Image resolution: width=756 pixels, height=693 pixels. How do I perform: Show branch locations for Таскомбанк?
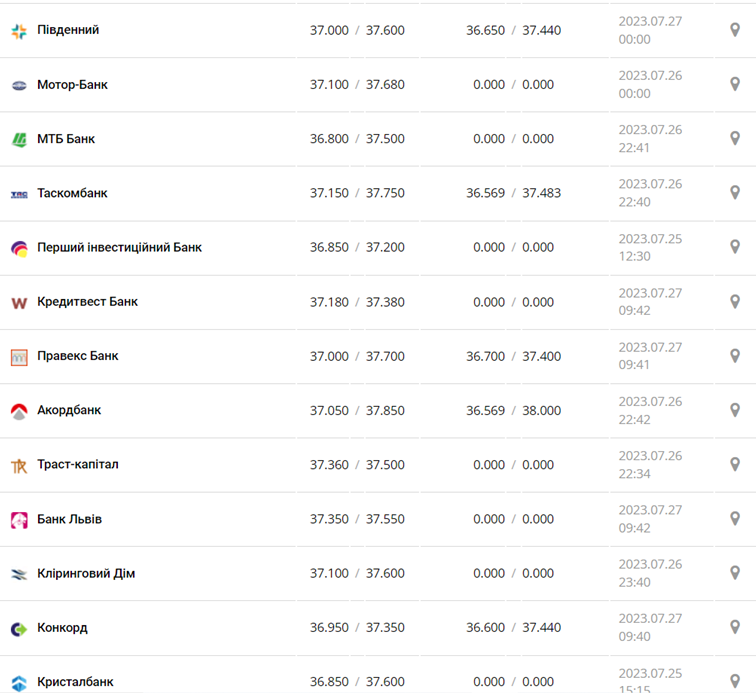[x=735, y=193]
